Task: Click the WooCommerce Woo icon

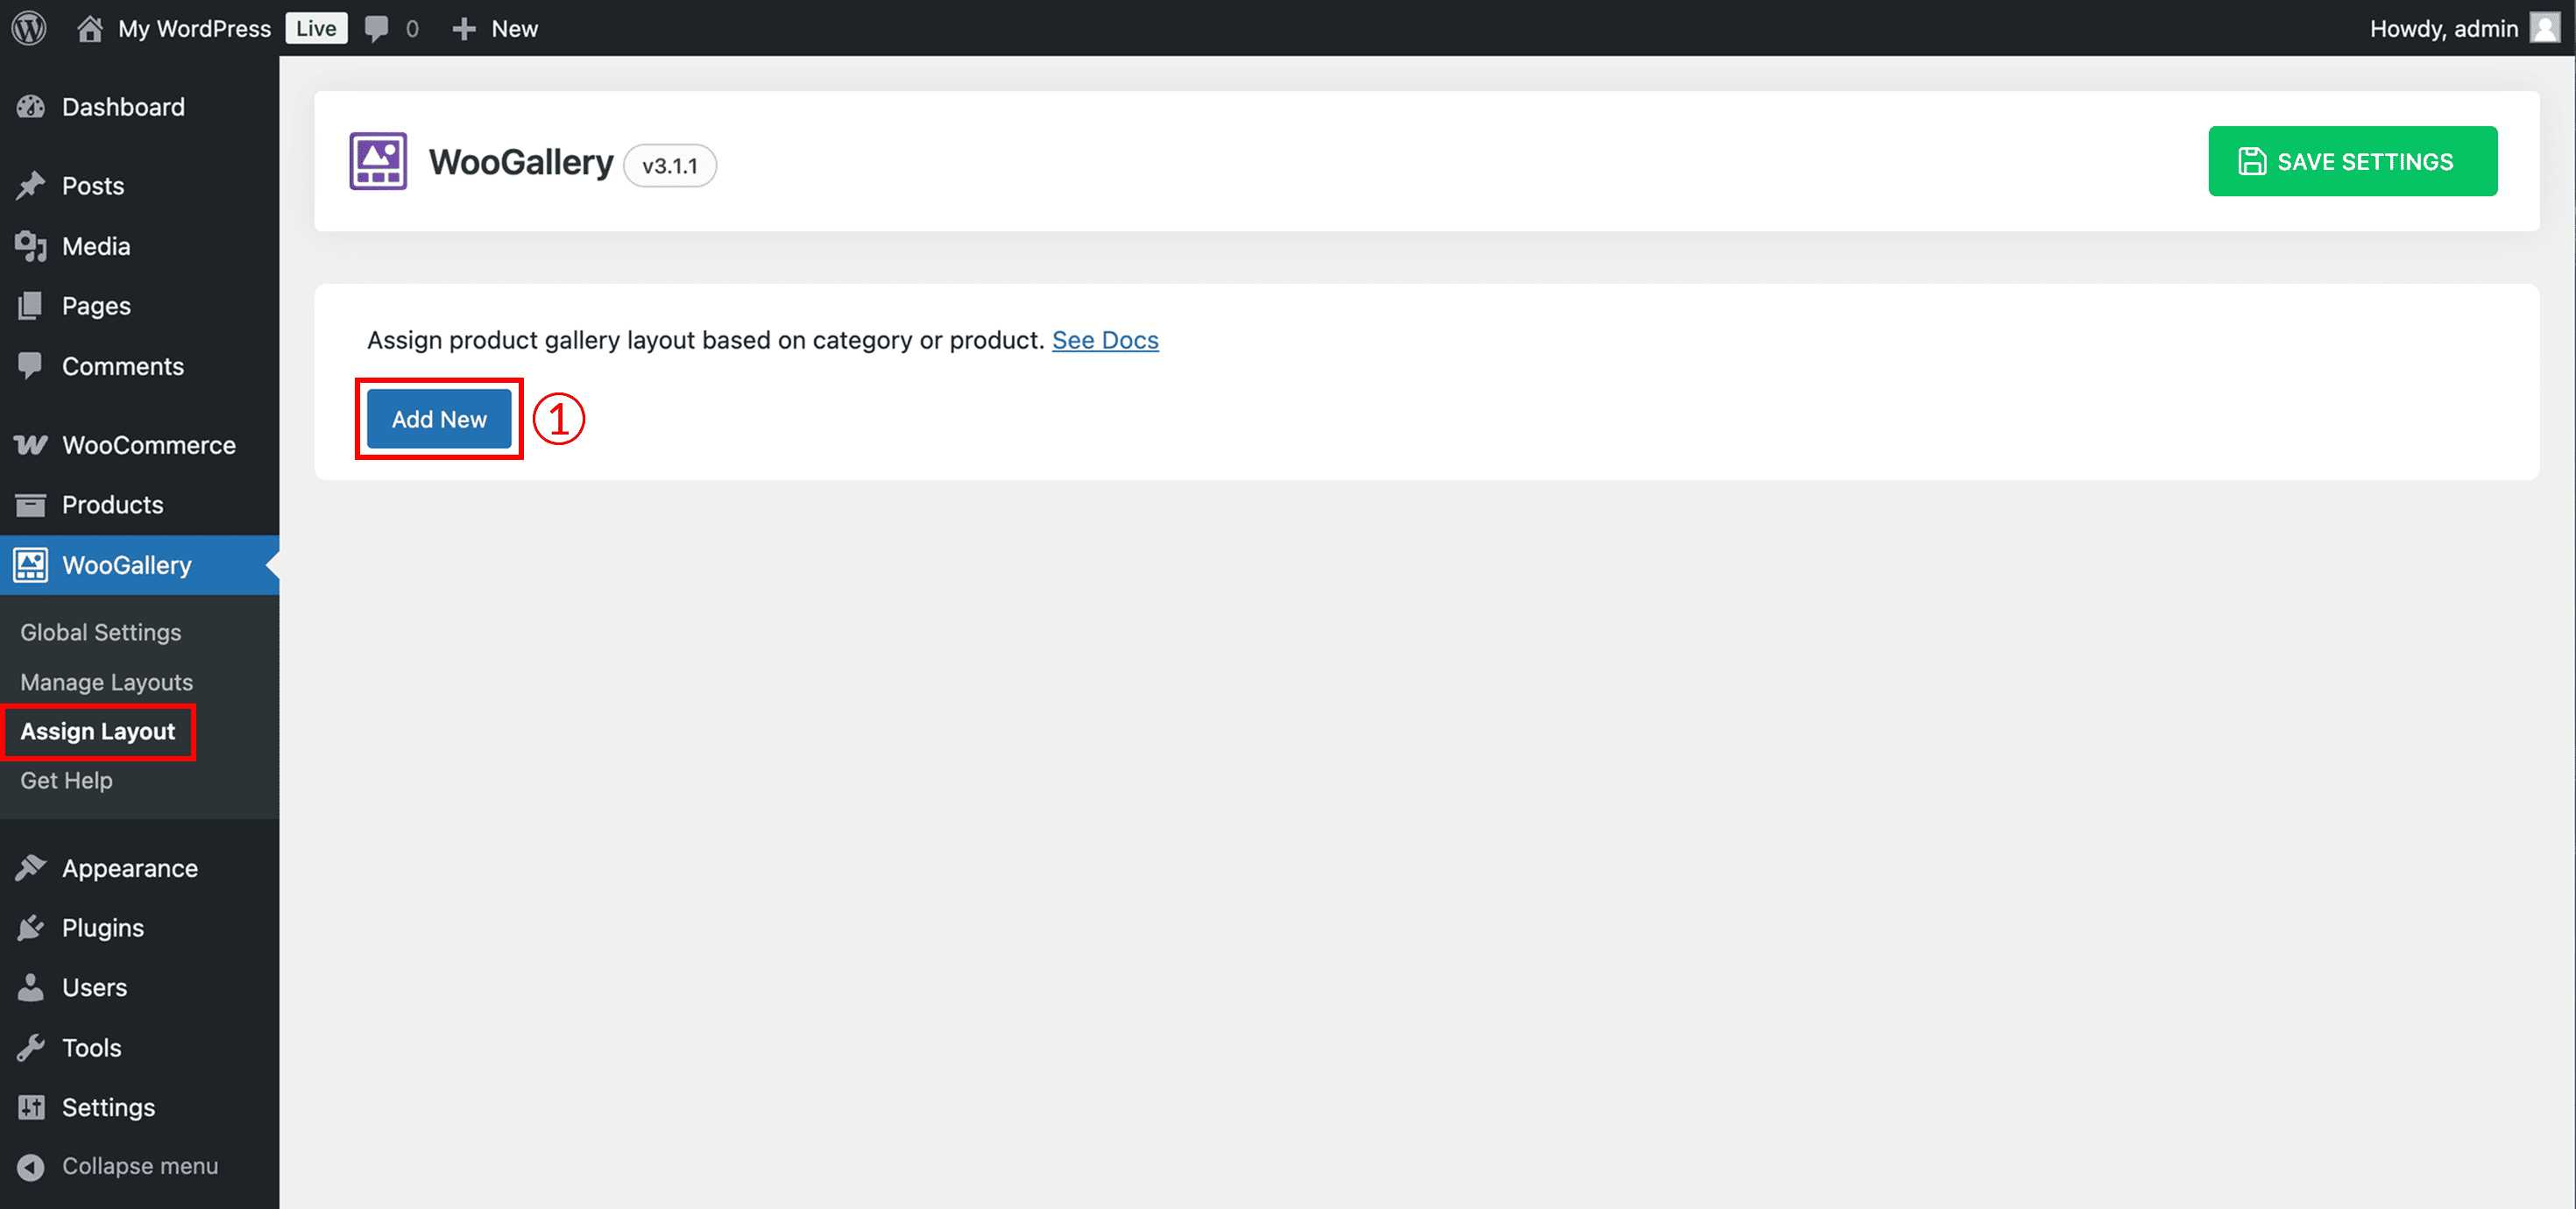Action: [31, 445]
